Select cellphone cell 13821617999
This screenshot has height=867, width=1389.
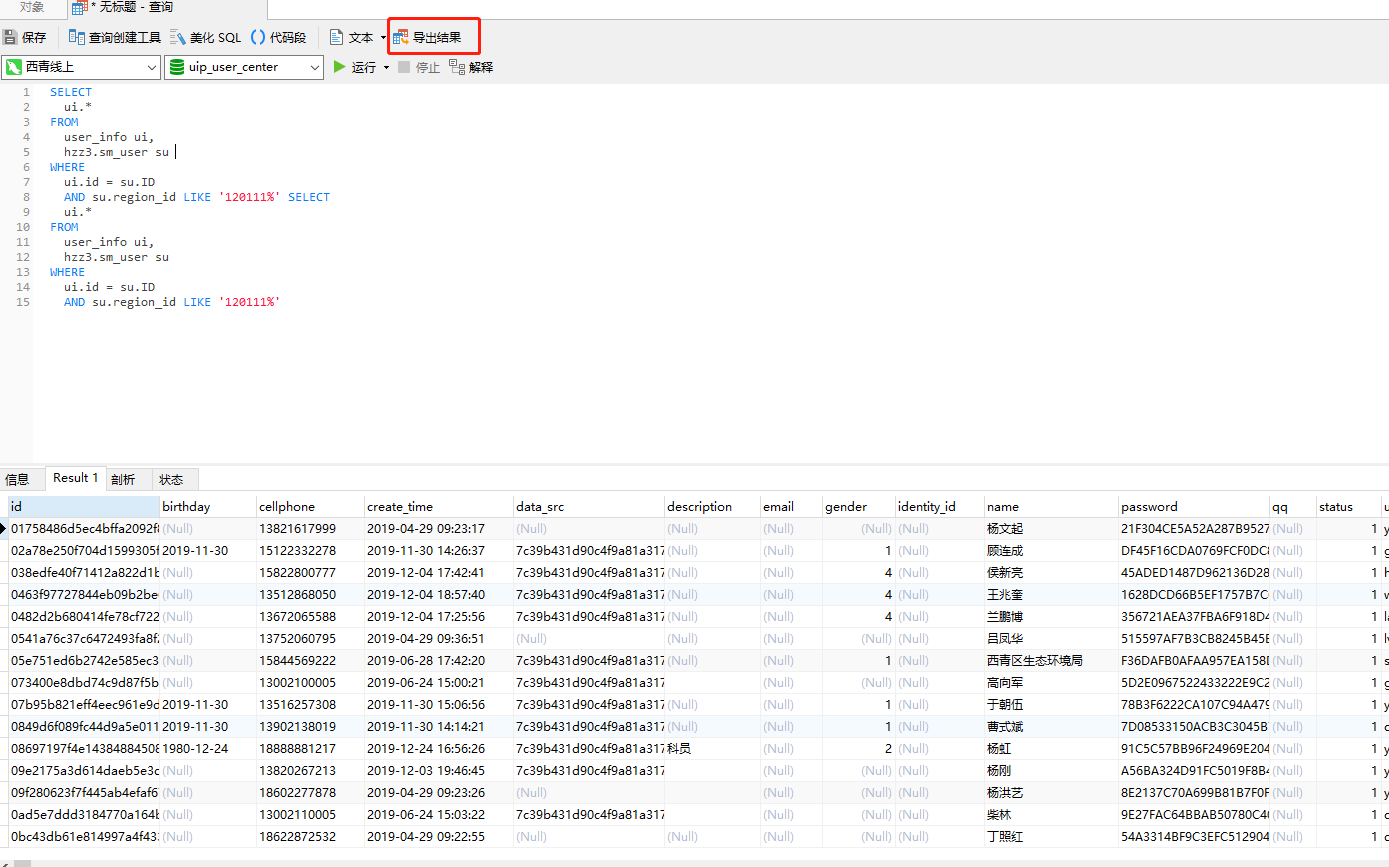pyautogui.click(x=310, y=529)
